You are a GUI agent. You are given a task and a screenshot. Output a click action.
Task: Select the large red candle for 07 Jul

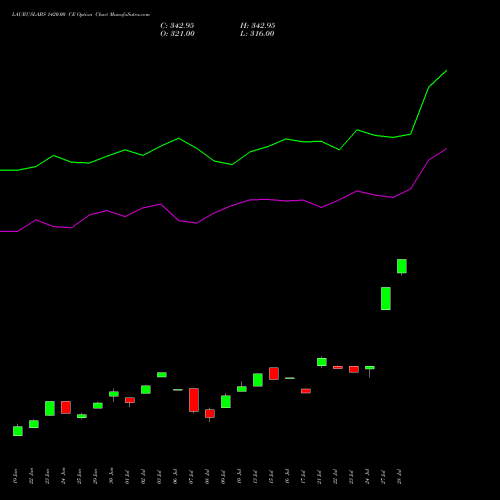point(194,400)
